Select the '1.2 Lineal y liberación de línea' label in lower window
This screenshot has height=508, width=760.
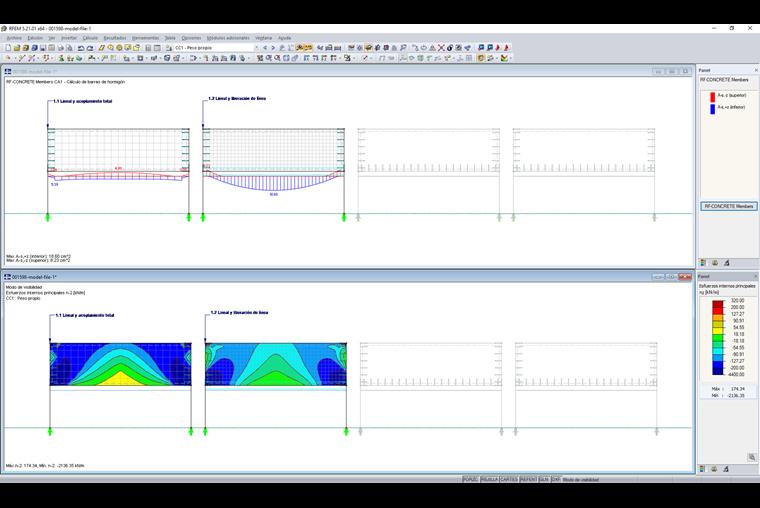[x=239, y=313]
